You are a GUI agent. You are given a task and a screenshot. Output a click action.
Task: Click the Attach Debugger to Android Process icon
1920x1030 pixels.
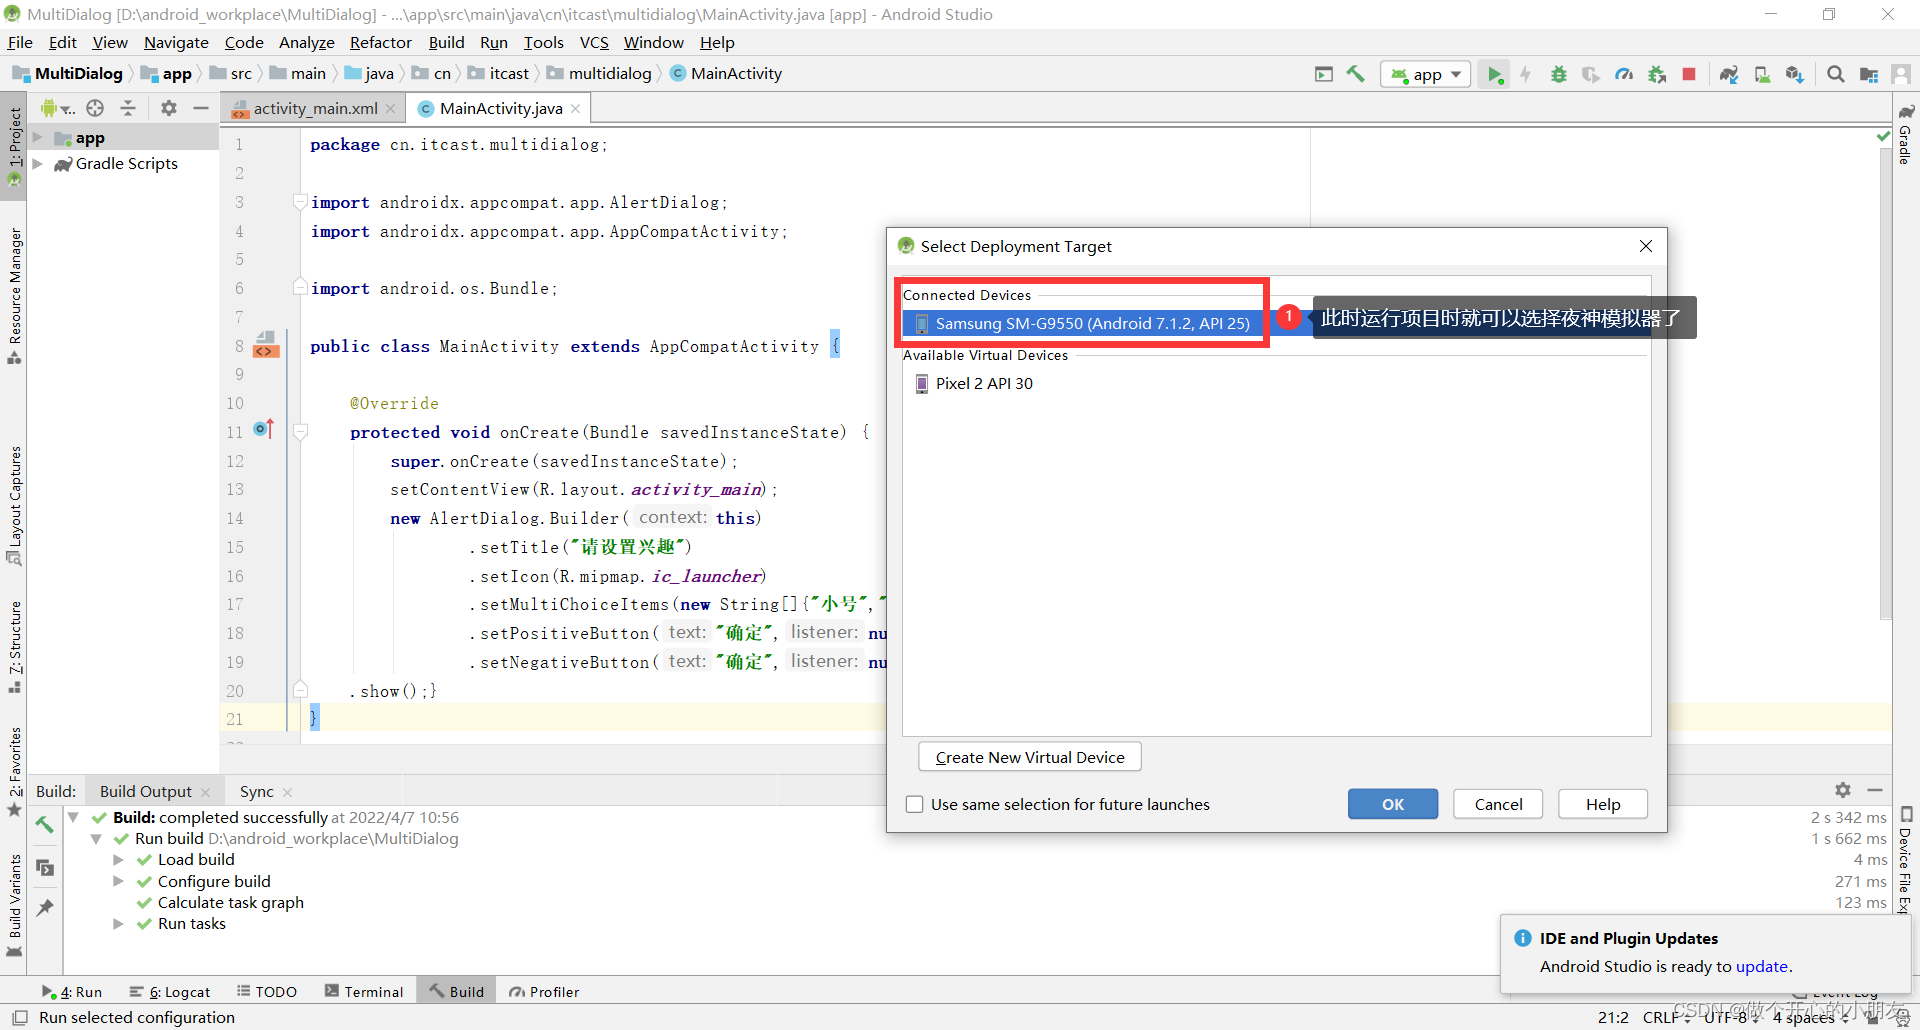[1657, 74]
